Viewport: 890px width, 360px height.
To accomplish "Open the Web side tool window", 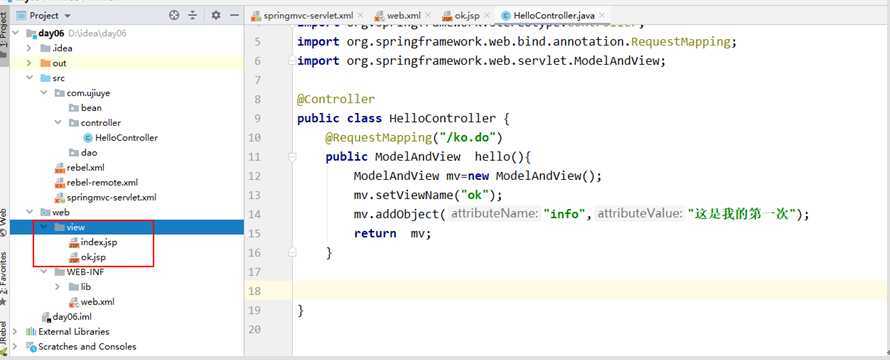I will pos(5,221).
